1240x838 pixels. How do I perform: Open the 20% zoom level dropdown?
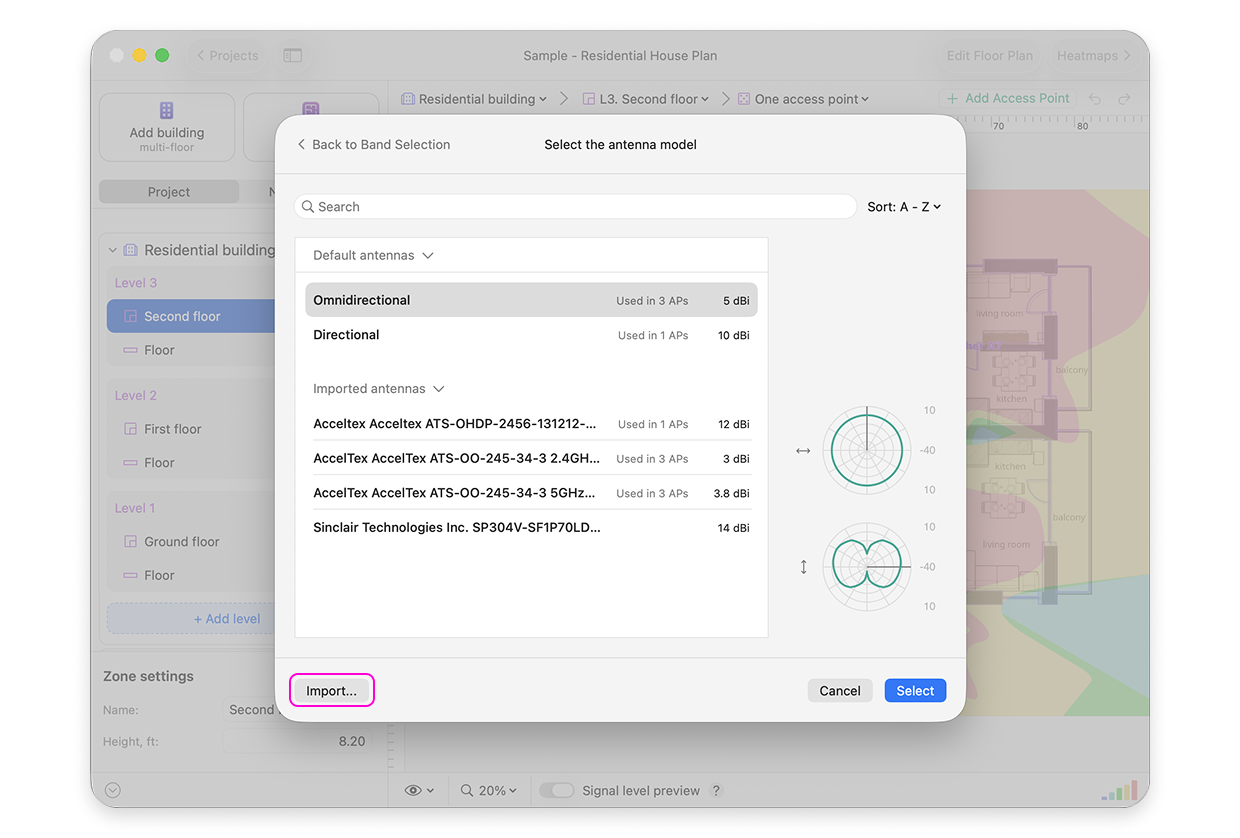tap(488, 790)
